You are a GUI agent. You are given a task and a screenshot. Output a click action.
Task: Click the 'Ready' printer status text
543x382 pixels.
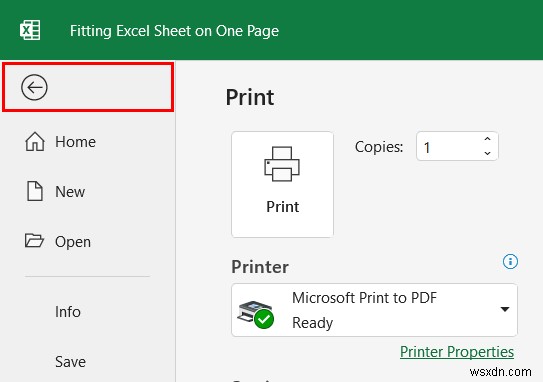pos(312,323)
